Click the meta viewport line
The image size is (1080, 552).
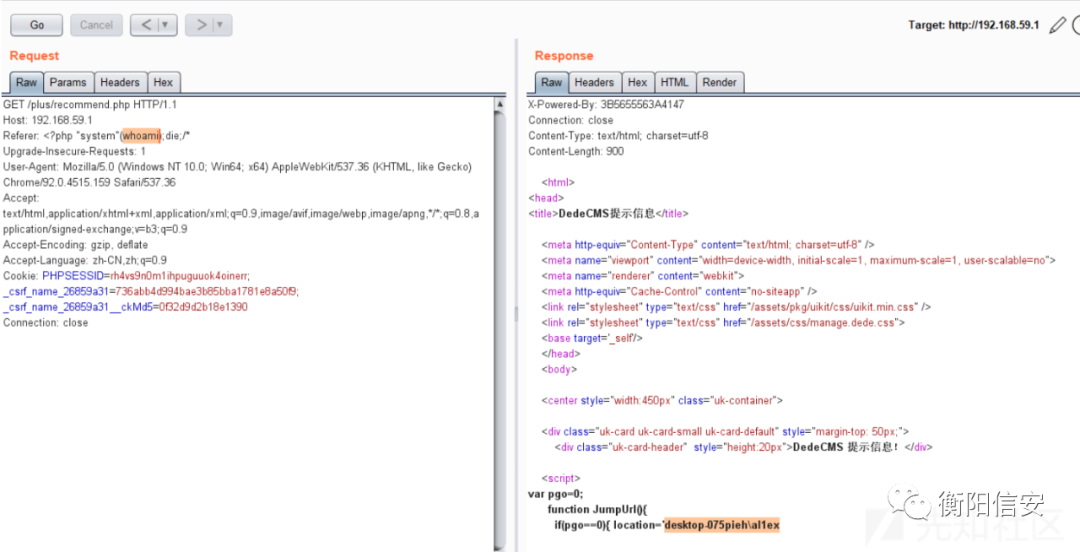point(799,260)
